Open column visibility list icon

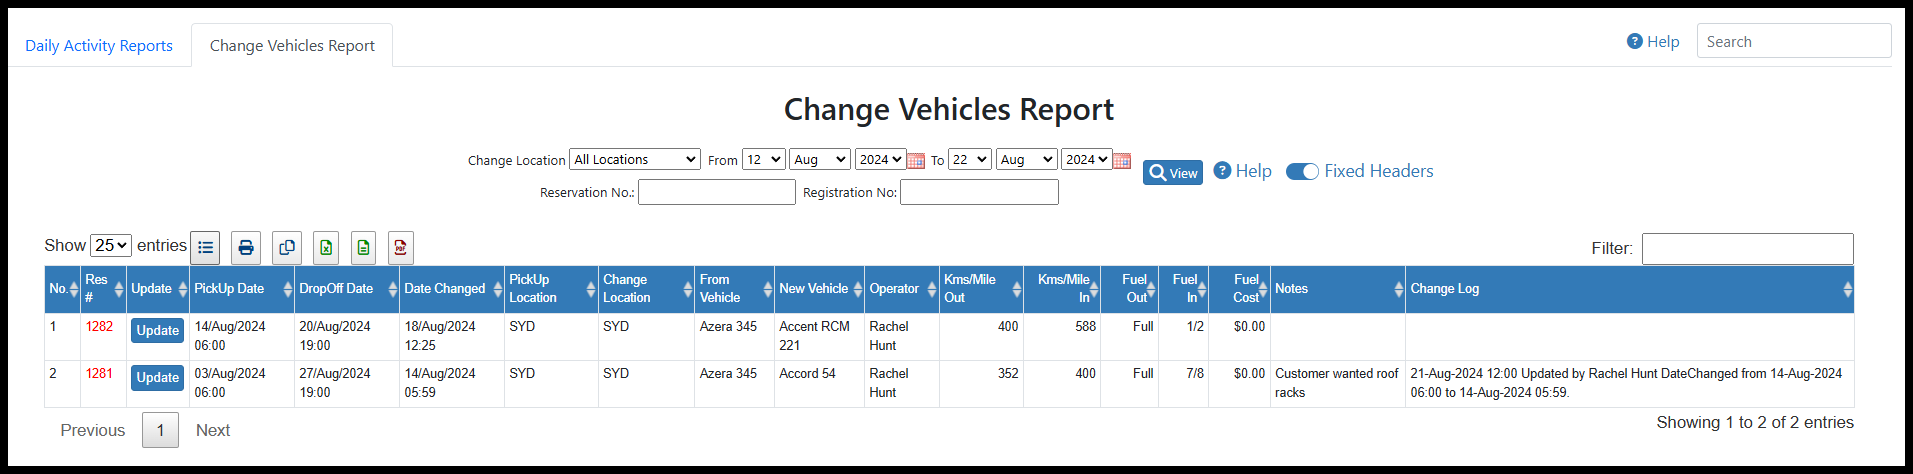[x=205, y=247]
